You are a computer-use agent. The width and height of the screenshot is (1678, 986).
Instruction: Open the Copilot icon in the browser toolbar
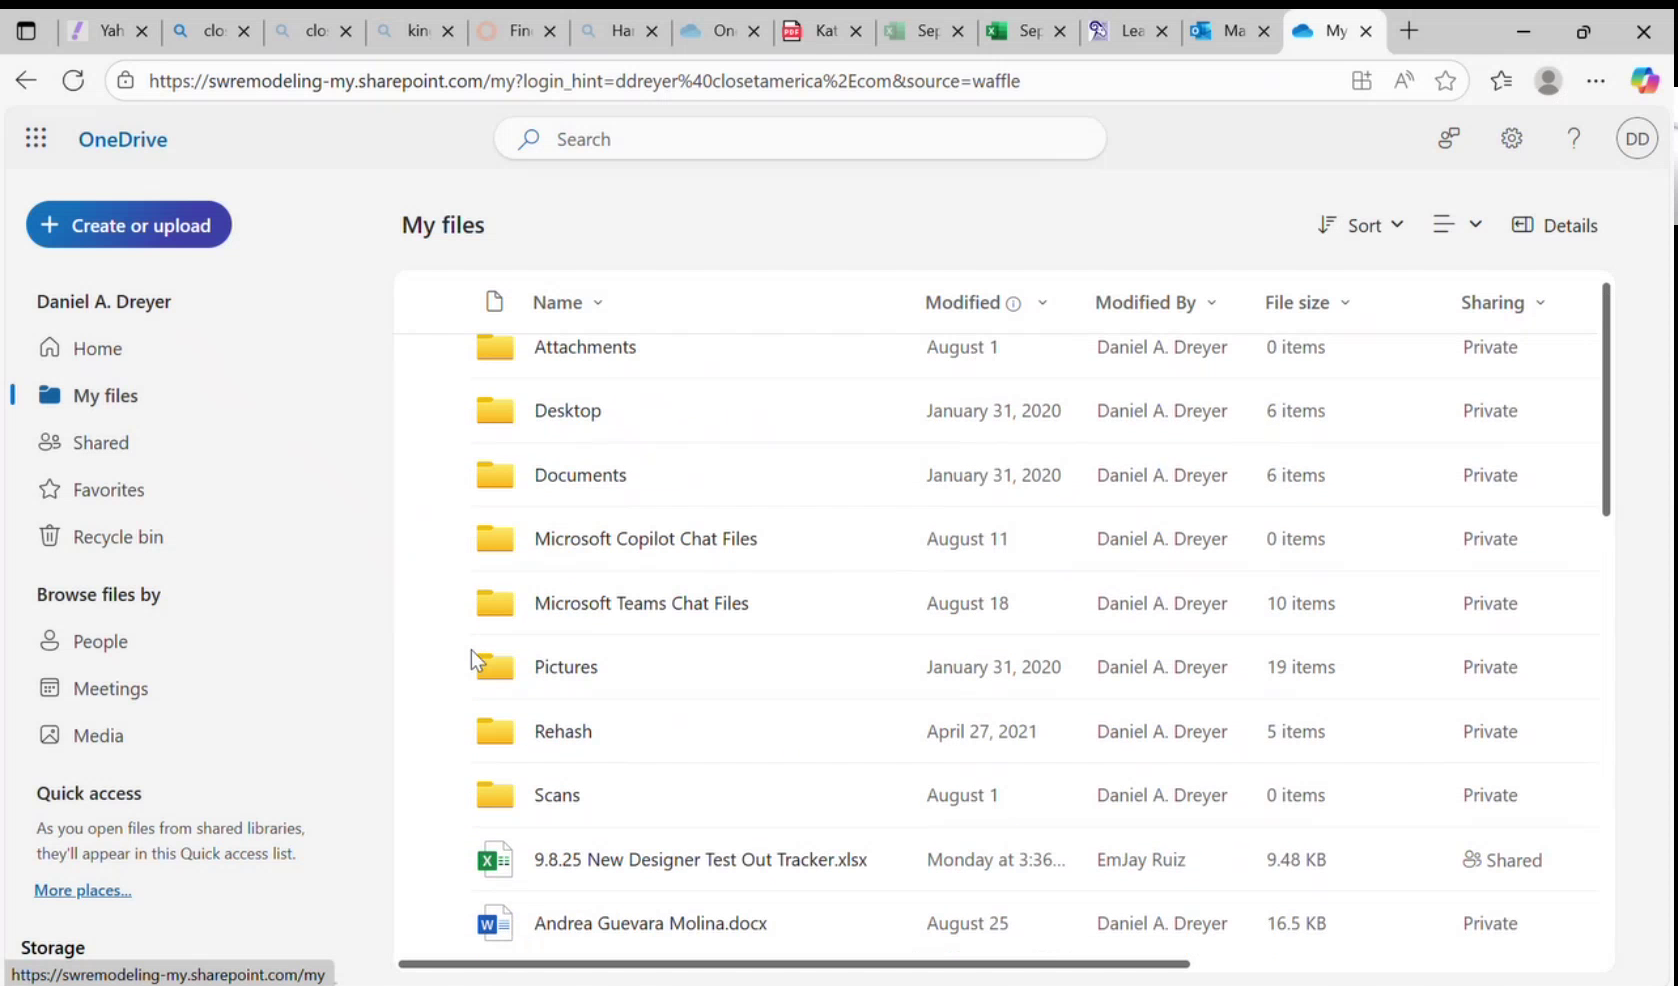(1644, 80)
